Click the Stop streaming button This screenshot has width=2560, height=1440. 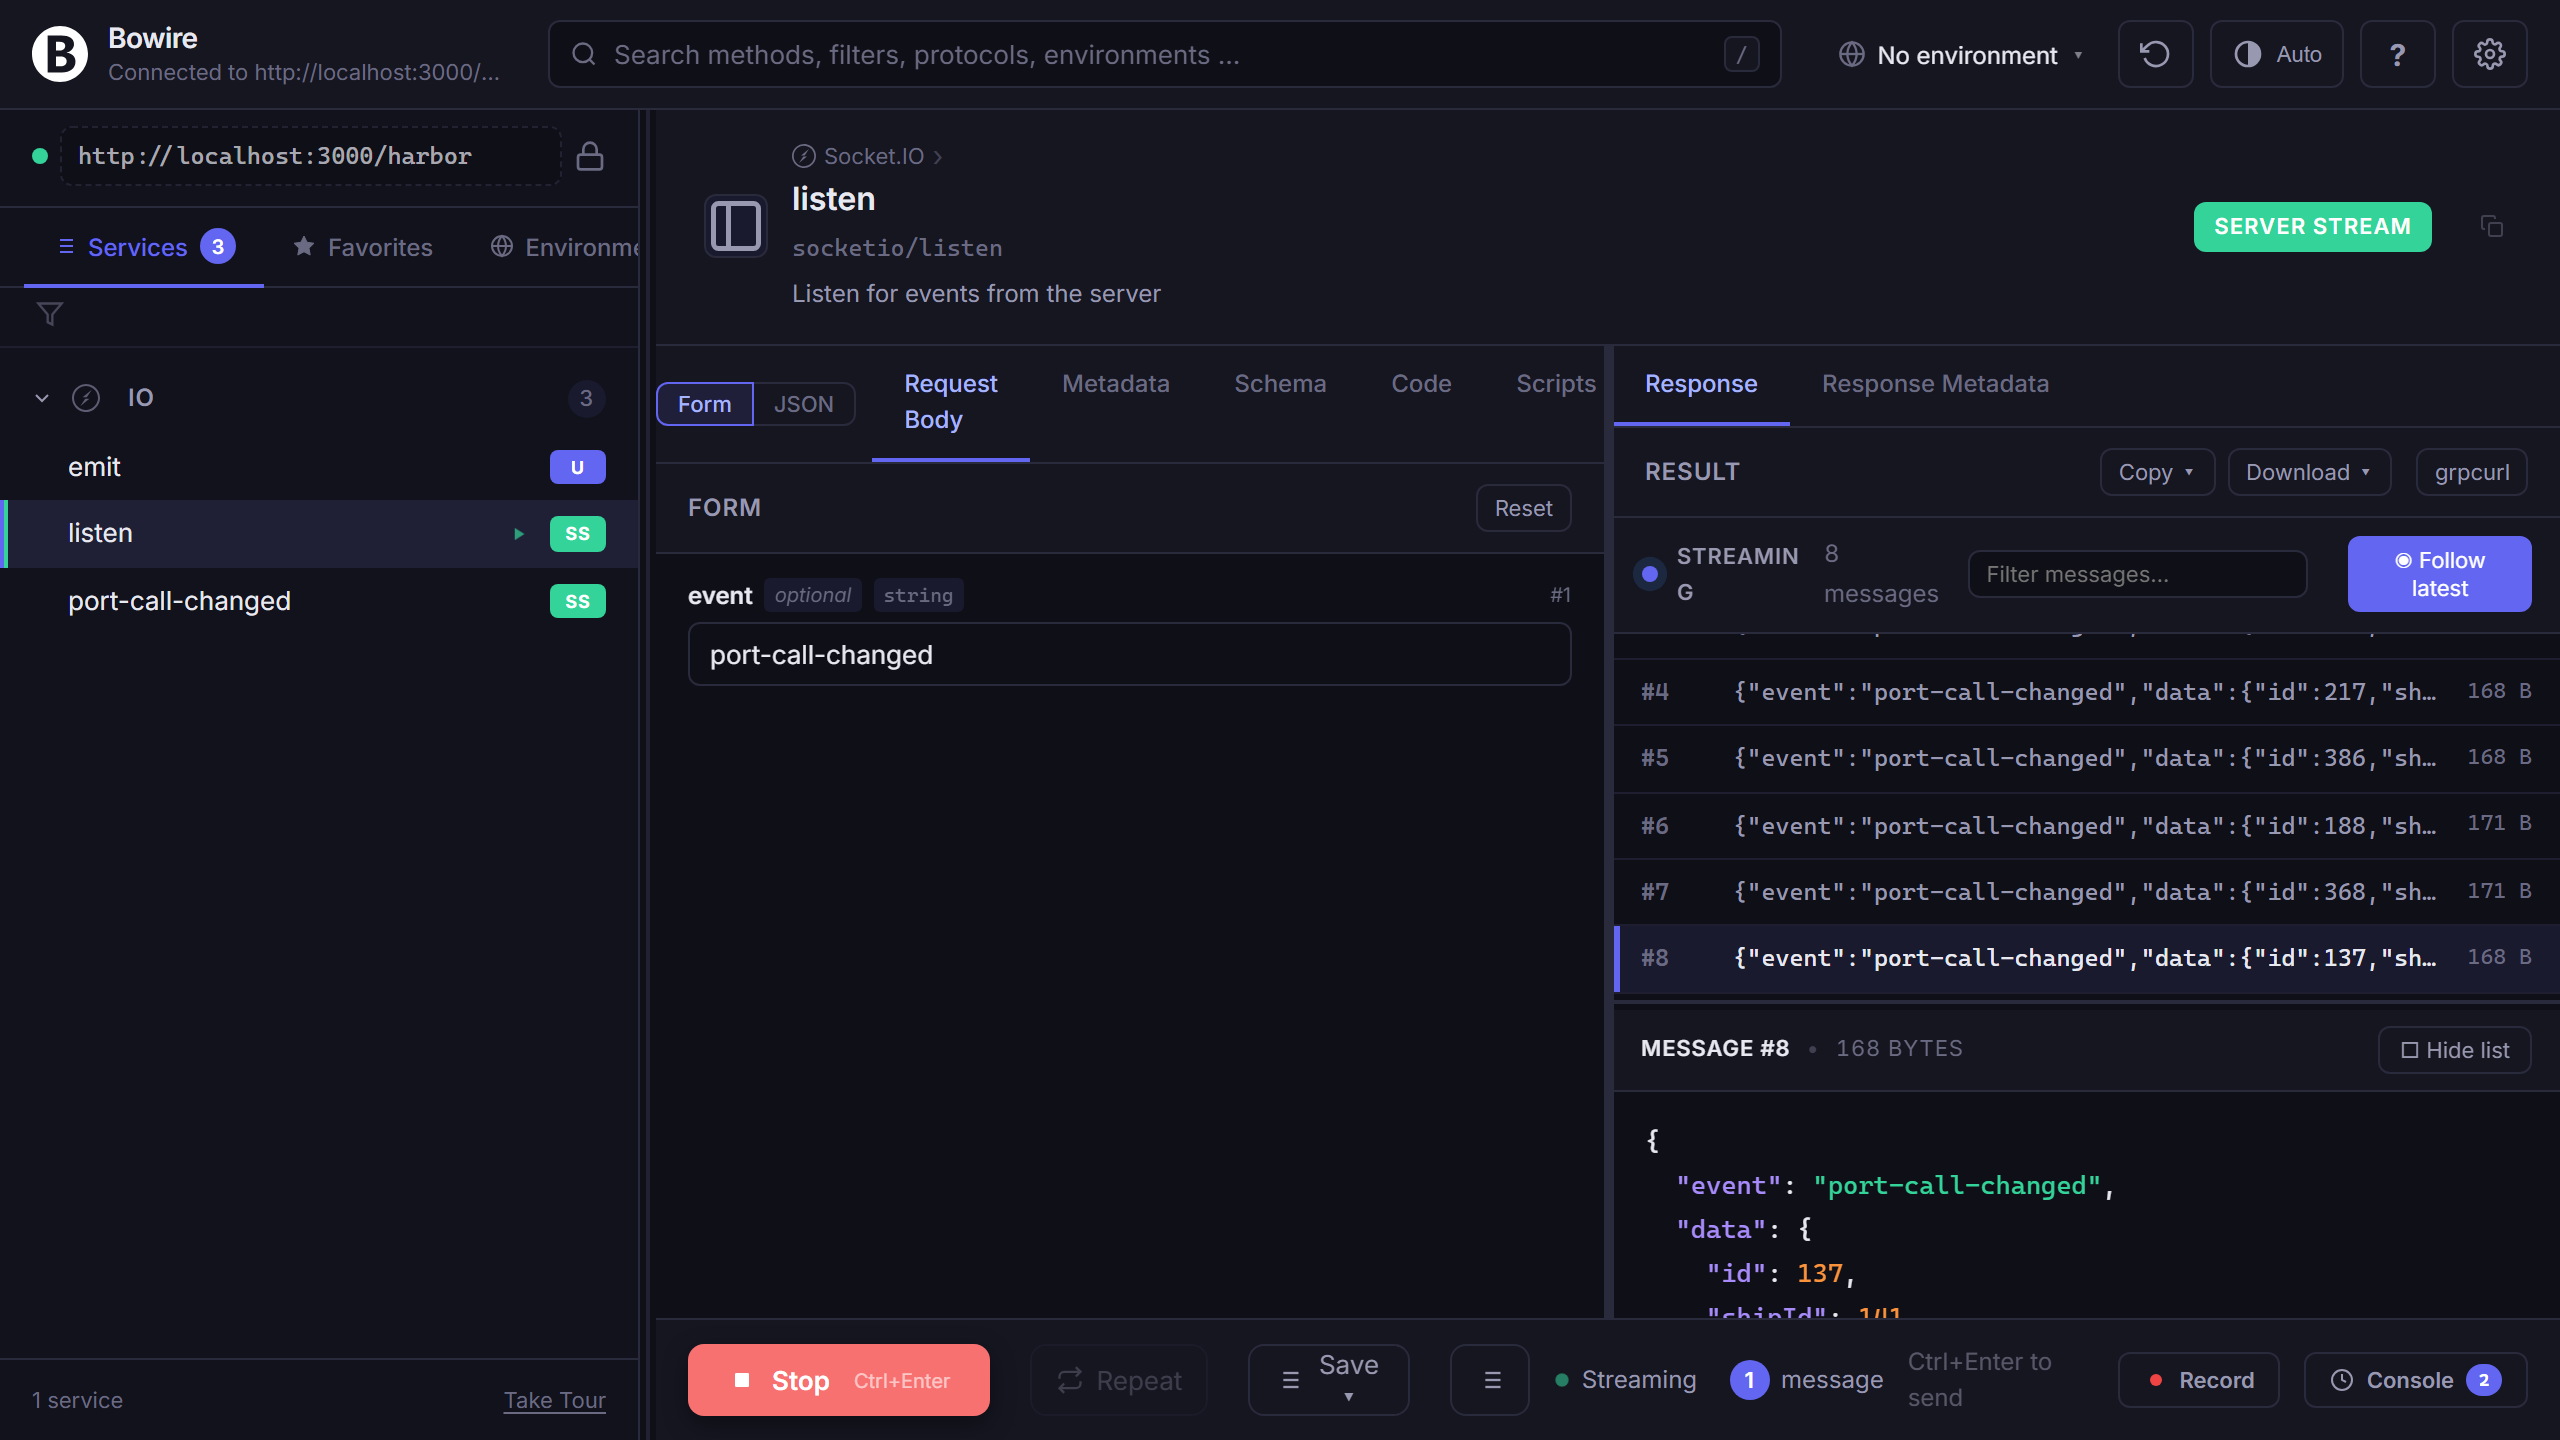(839, 1380)
